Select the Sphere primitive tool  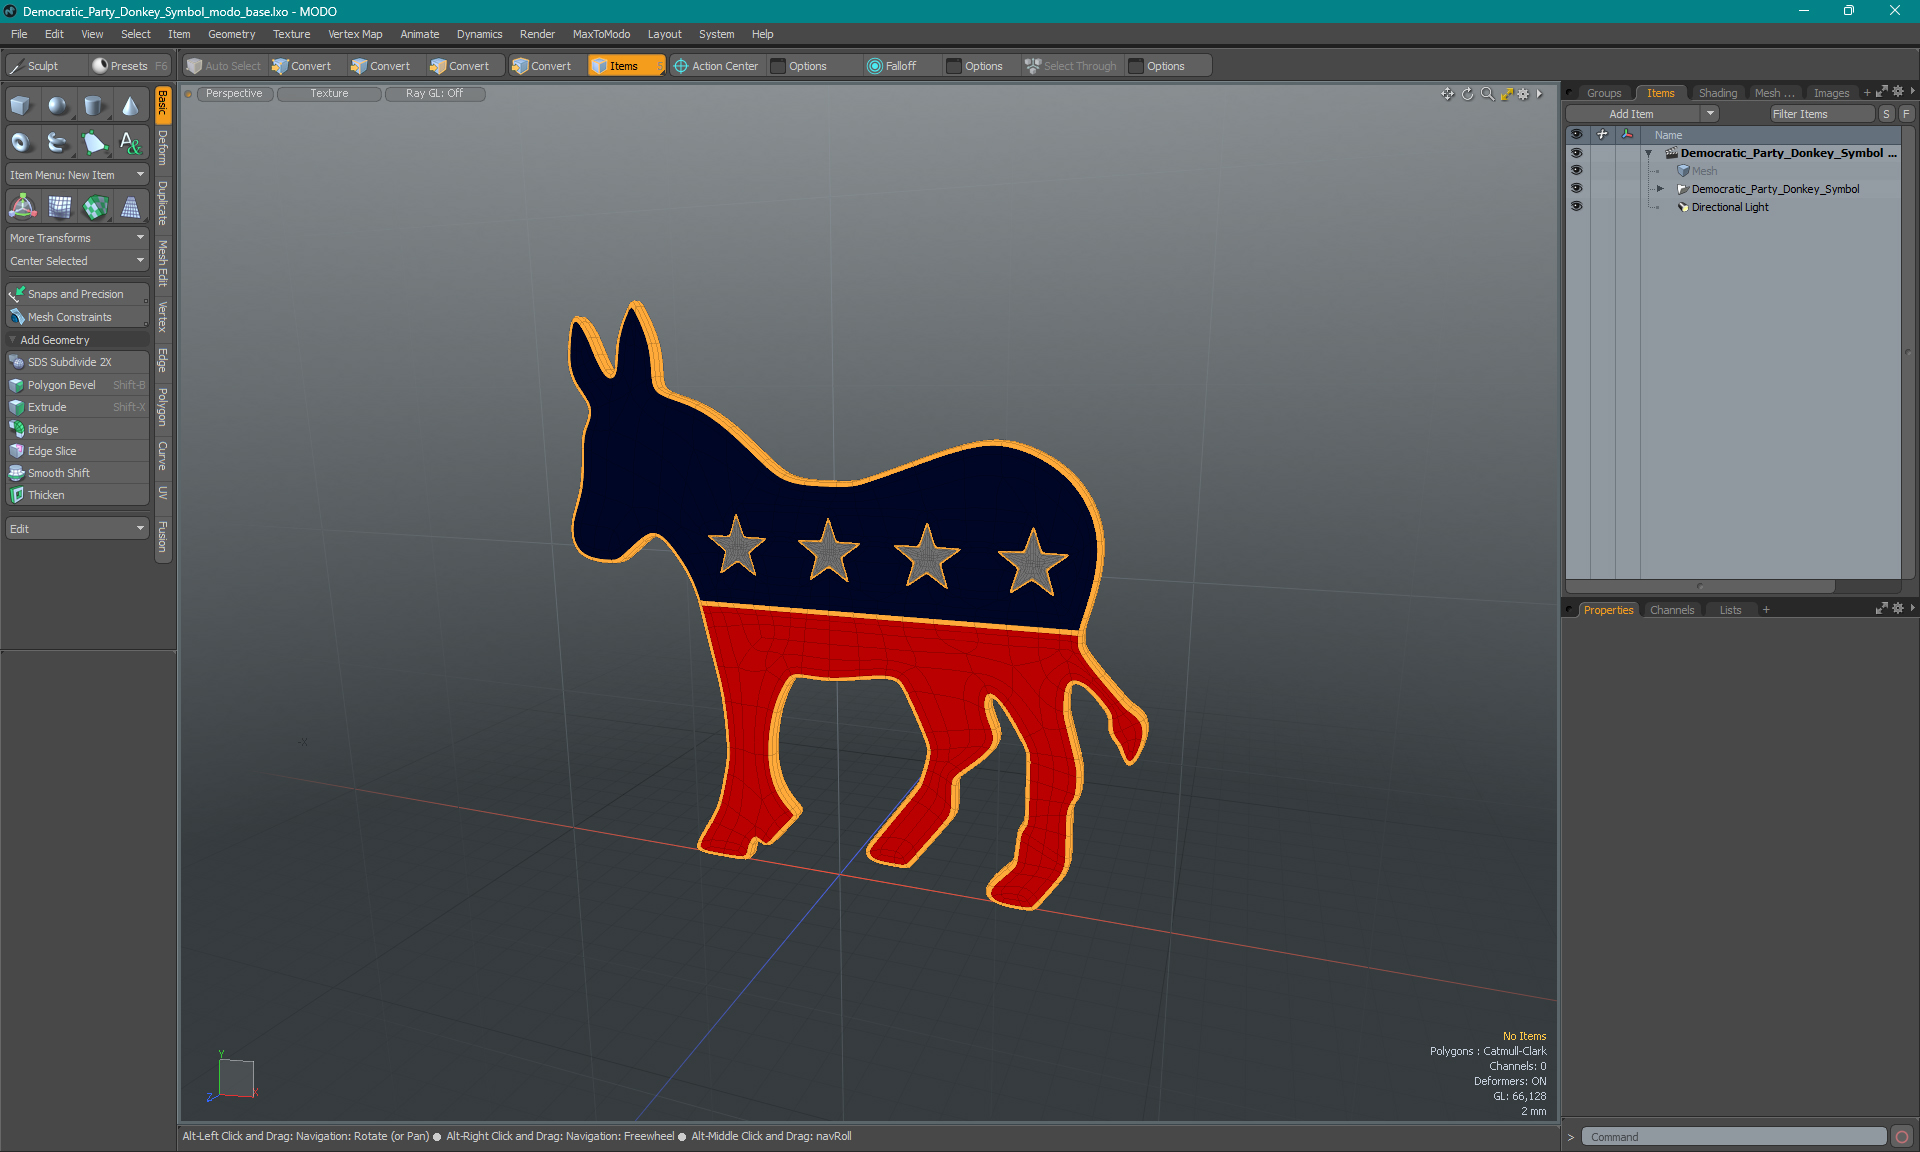point(58,106)
